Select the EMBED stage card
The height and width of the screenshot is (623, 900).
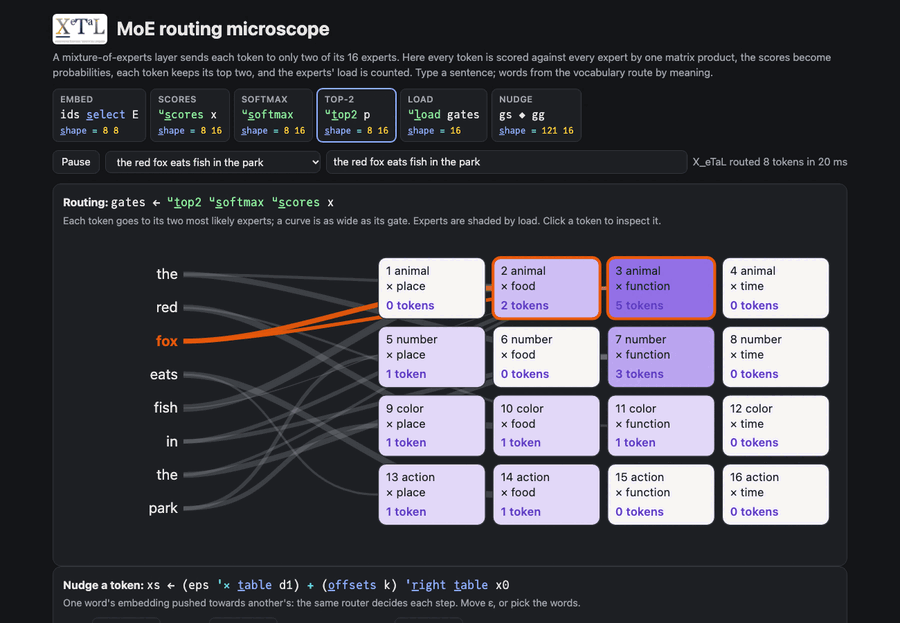click(99, 115)
